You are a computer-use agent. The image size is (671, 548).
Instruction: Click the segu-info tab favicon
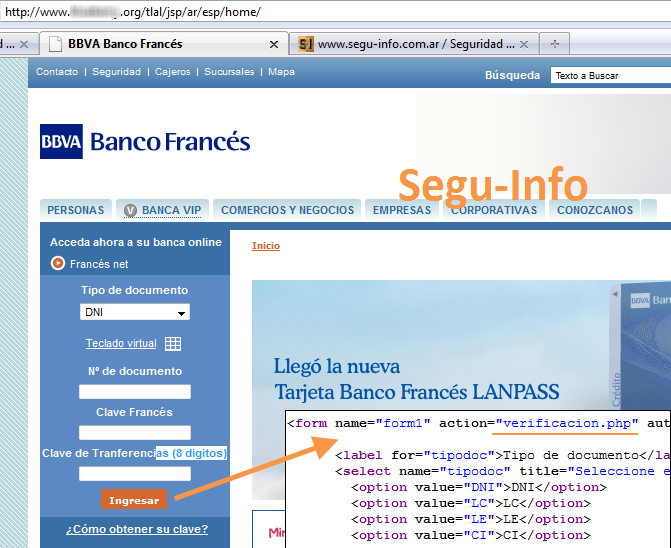(x=306, y=44)
